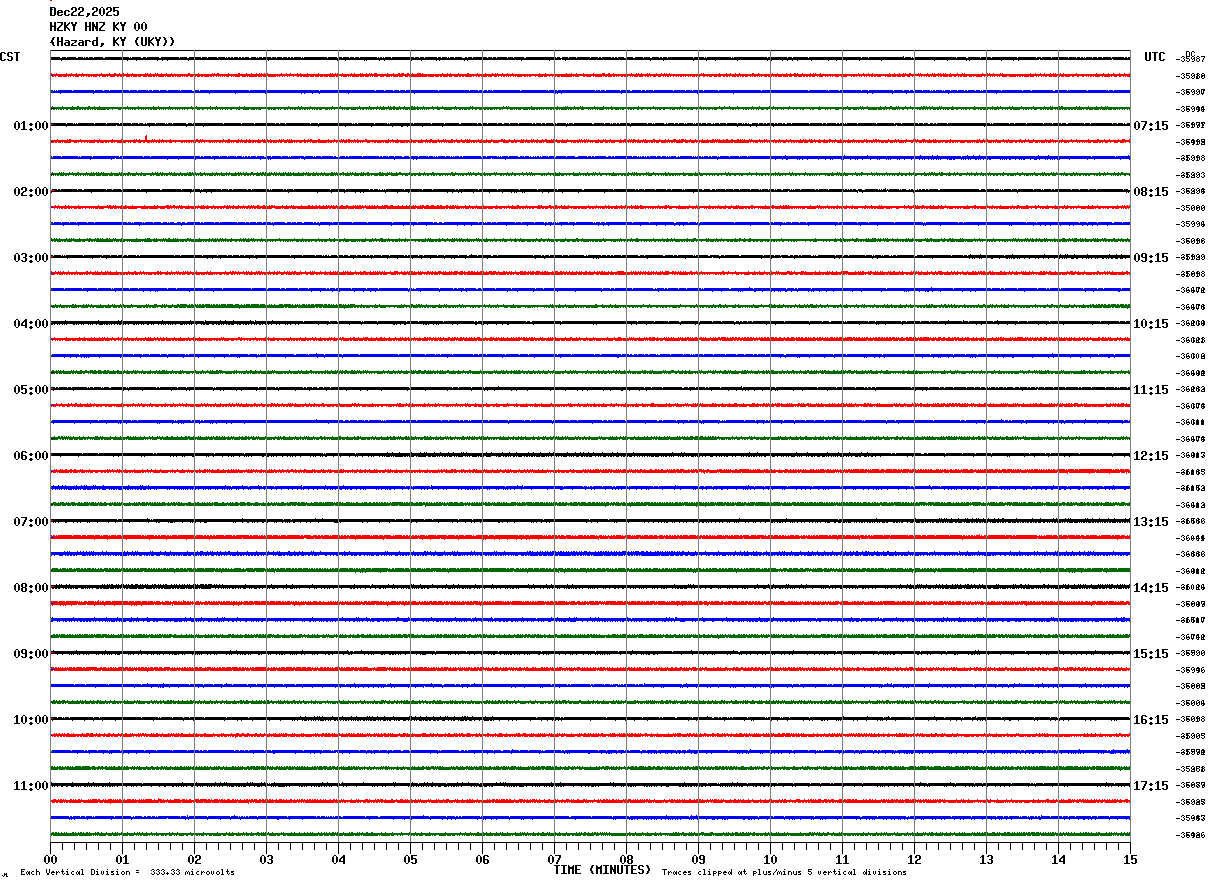Click the "11:00" CST hour label
This screenshot has width=1210, height=886.
31,786
